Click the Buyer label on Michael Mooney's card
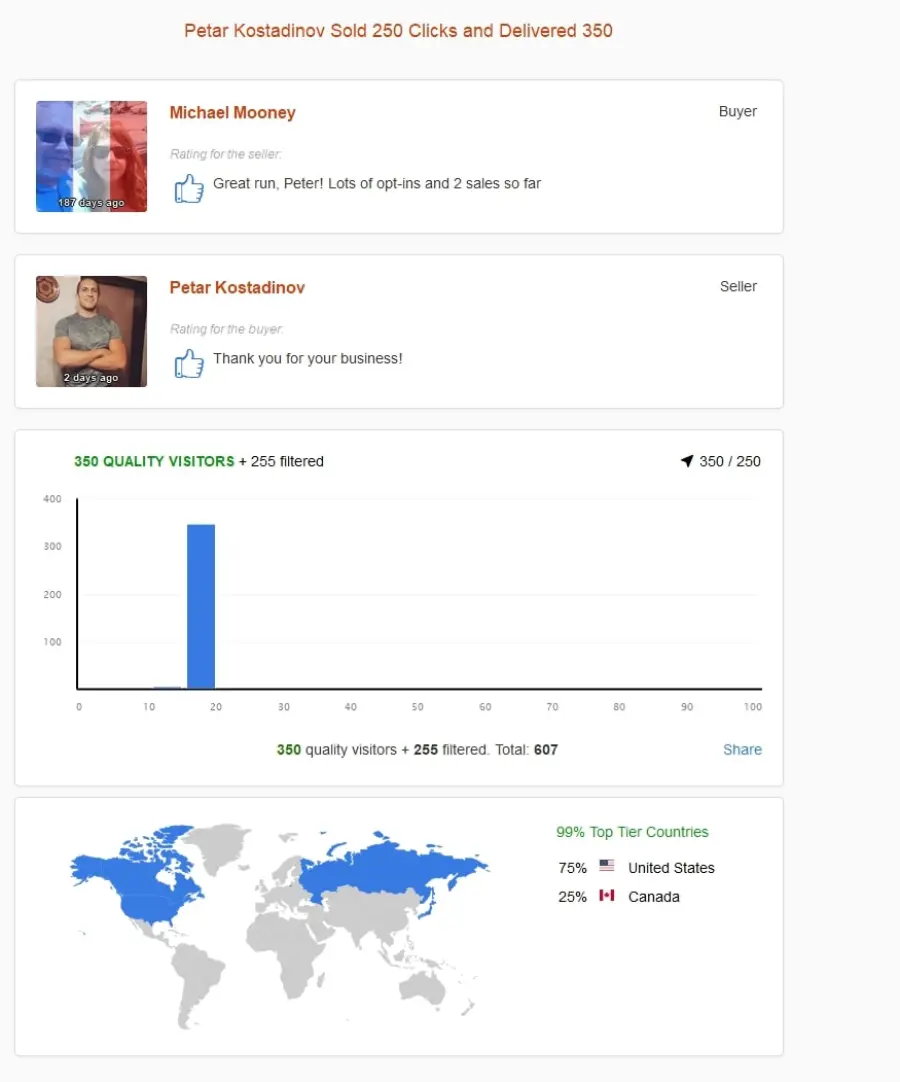 click(738, 111)
